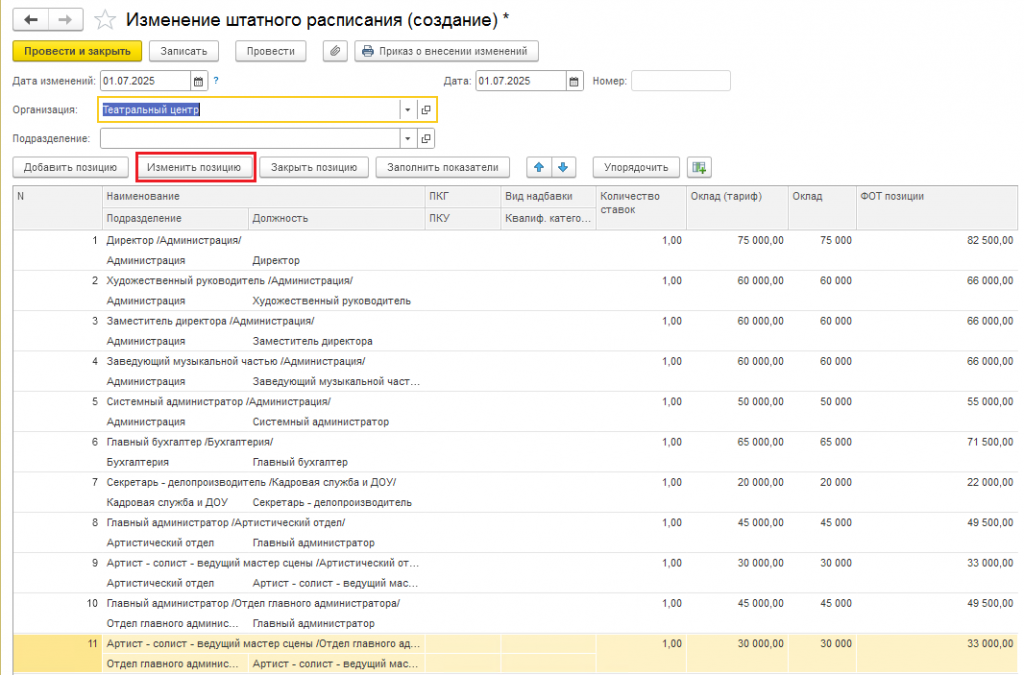This screenshot has width=1024, height=675.
Task: Select row Главный бухгалтер /Бухгалтерия/
Action: pos(515,452)
